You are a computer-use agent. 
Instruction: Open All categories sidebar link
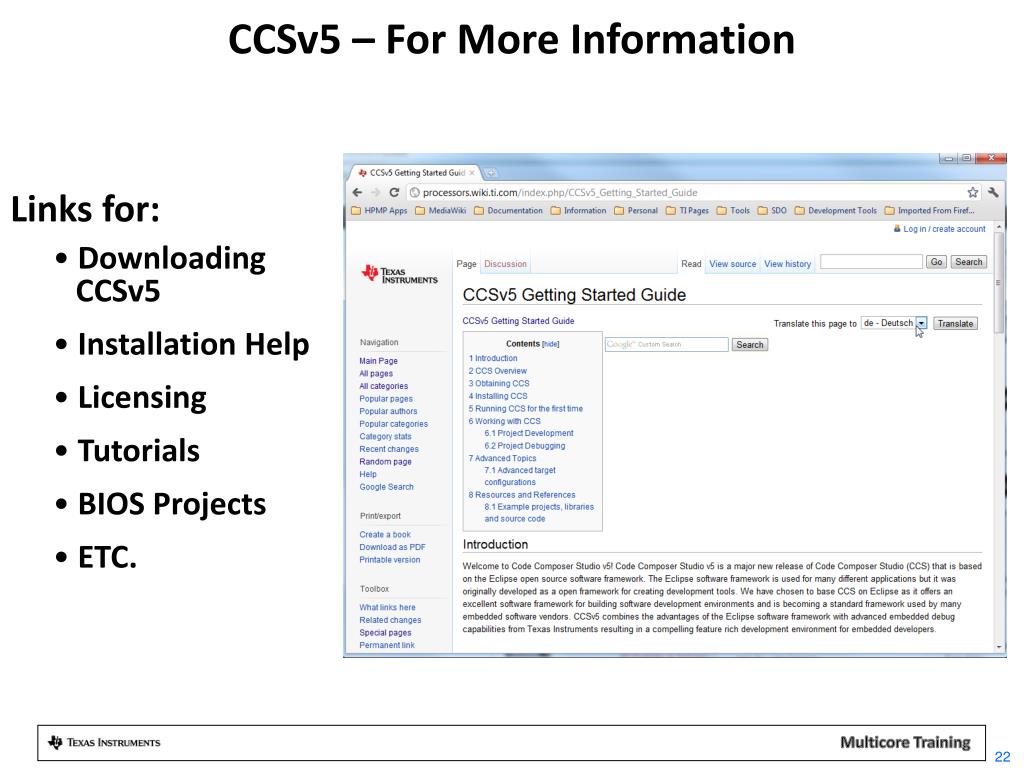(x=383, y=386)
